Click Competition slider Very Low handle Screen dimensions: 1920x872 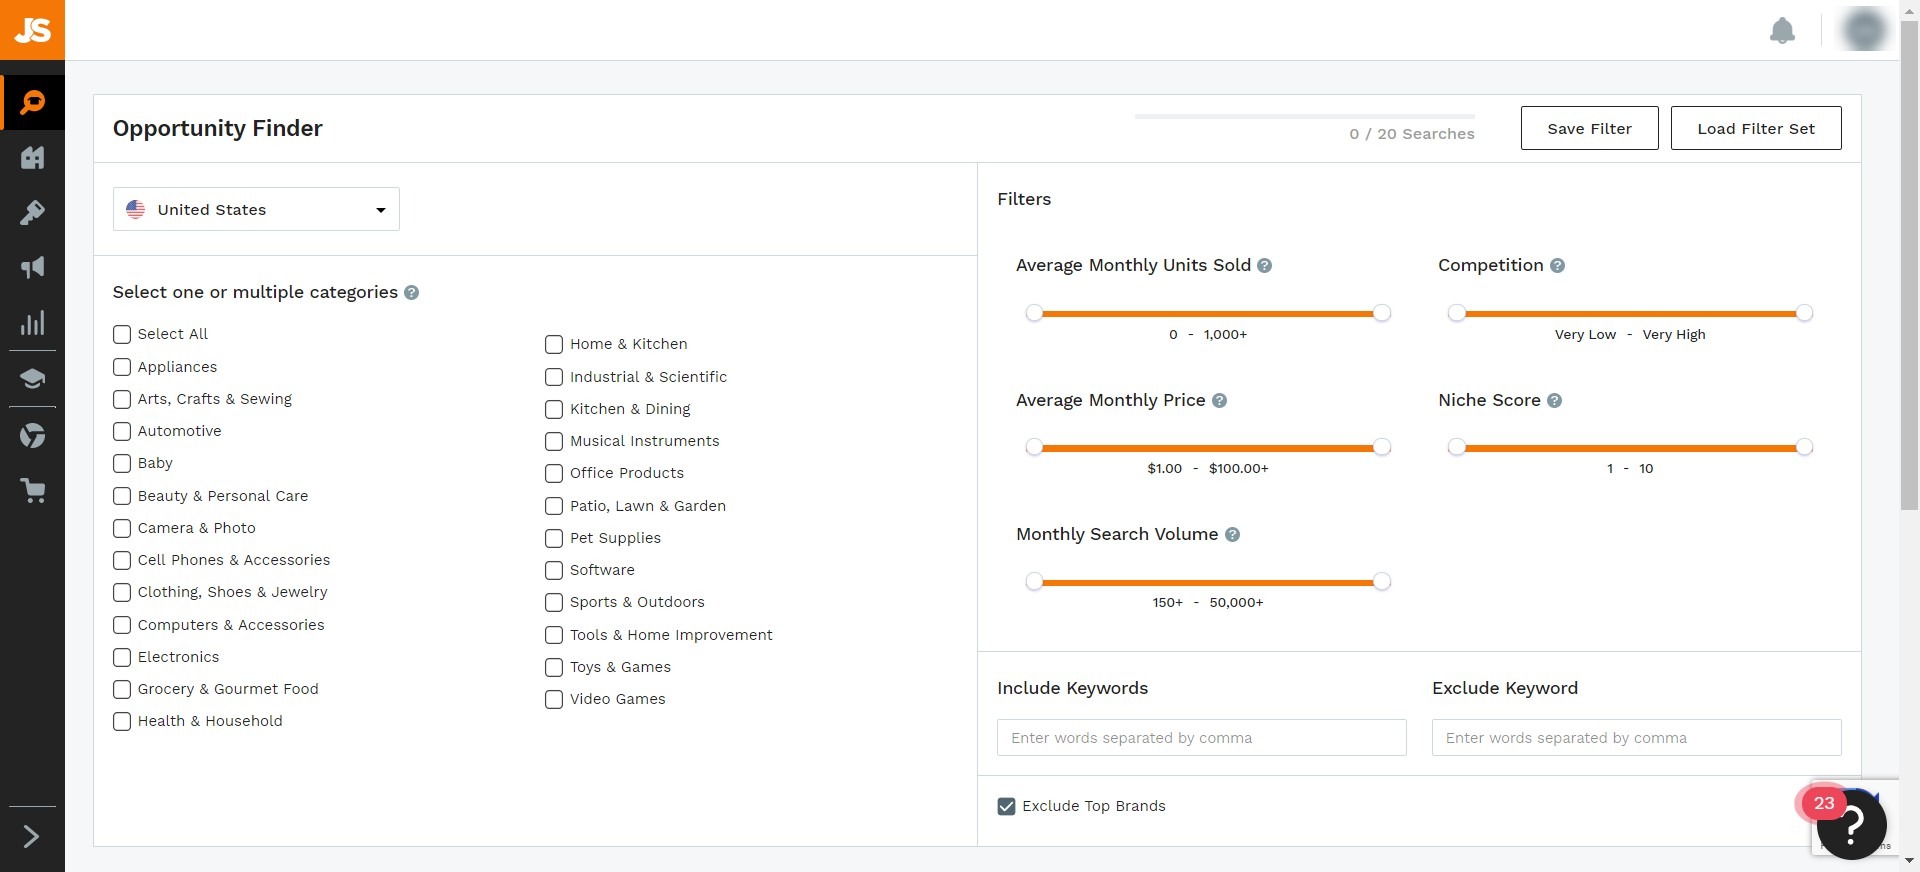point(1456,313)
